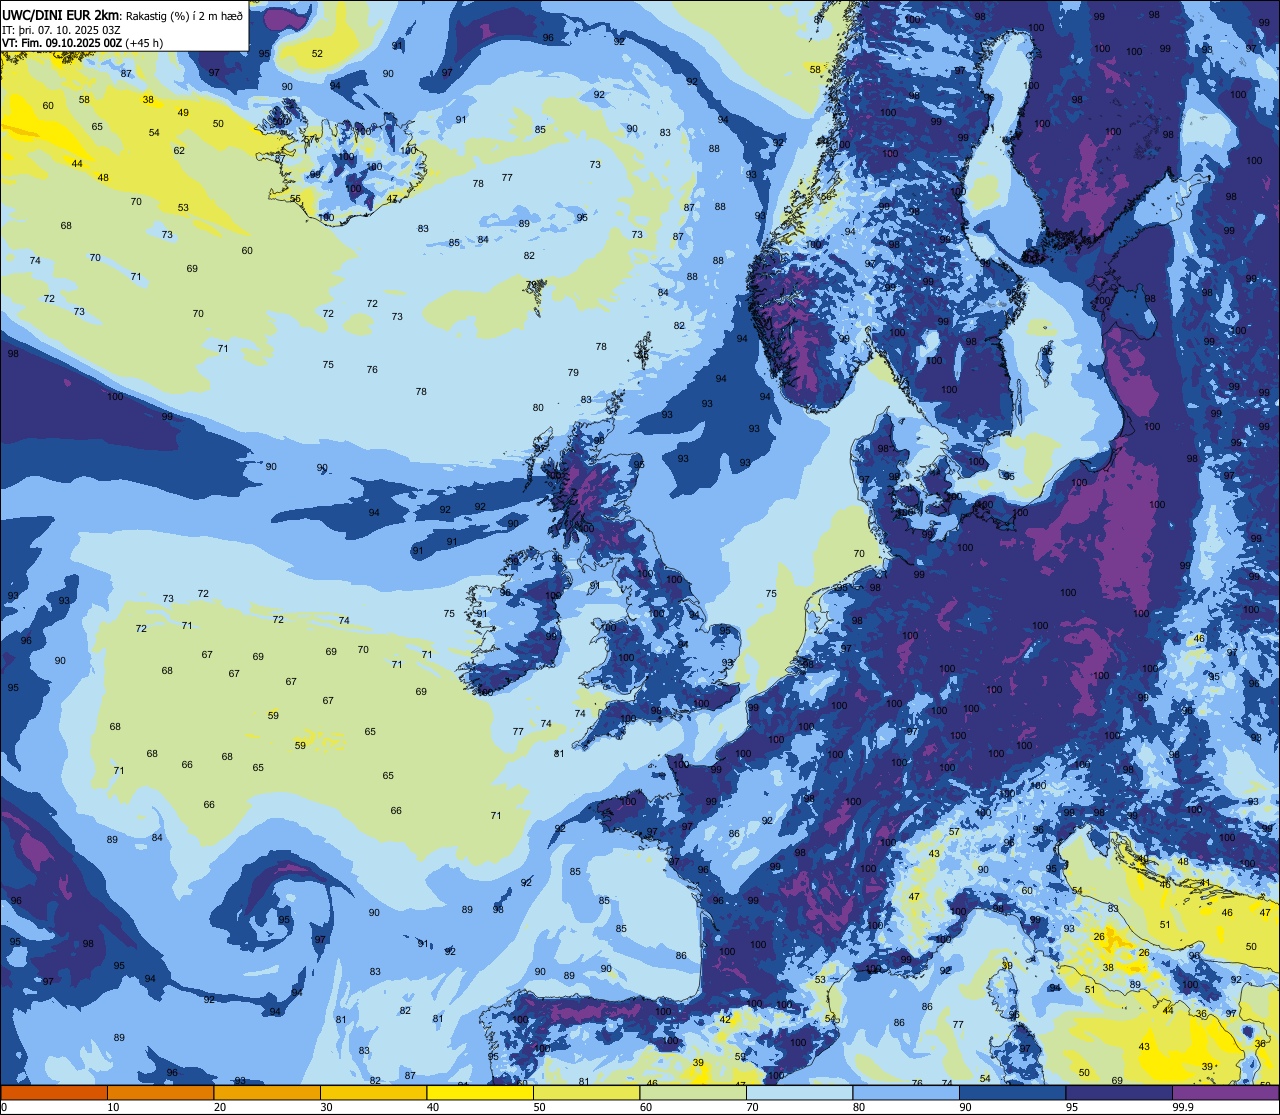Click the 40–50 % bright yellow legend swatch
The width and height of the screenshot is (1280, 1115).
coord(480,1093)
